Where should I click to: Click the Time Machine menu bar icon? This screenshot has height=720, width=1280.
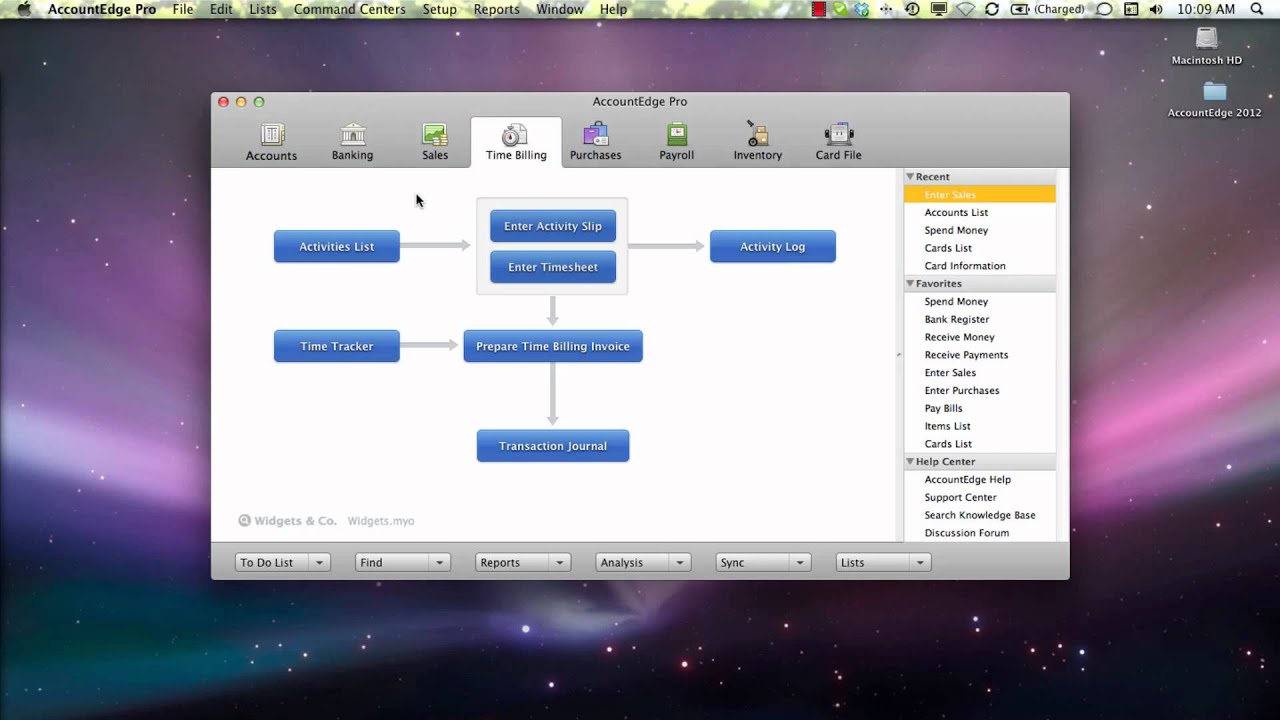tap(912, 9)
